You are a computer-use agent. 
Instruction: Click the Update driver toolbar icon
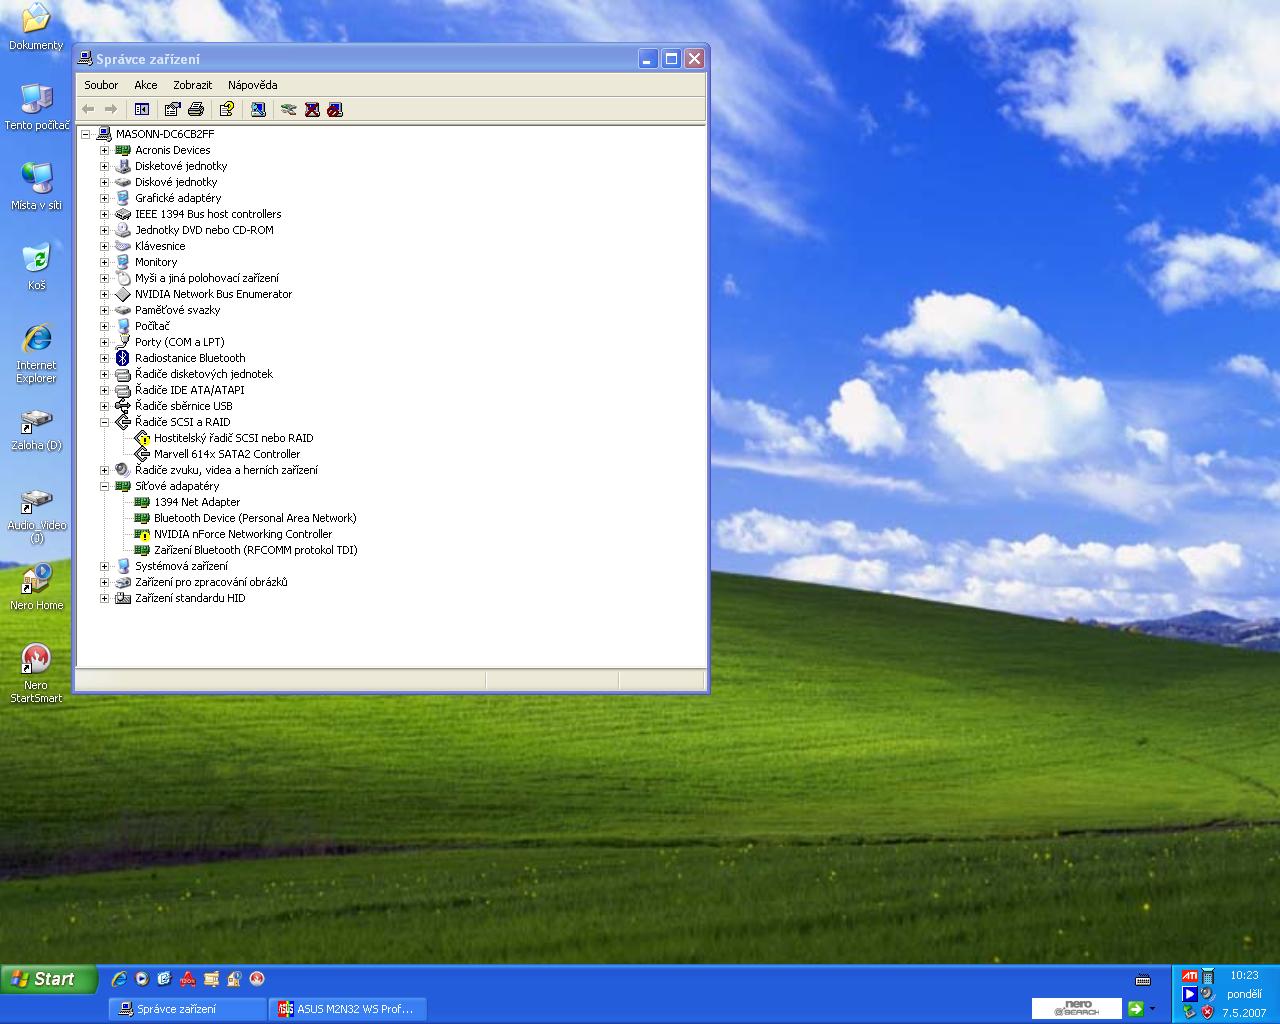point(288,109)
